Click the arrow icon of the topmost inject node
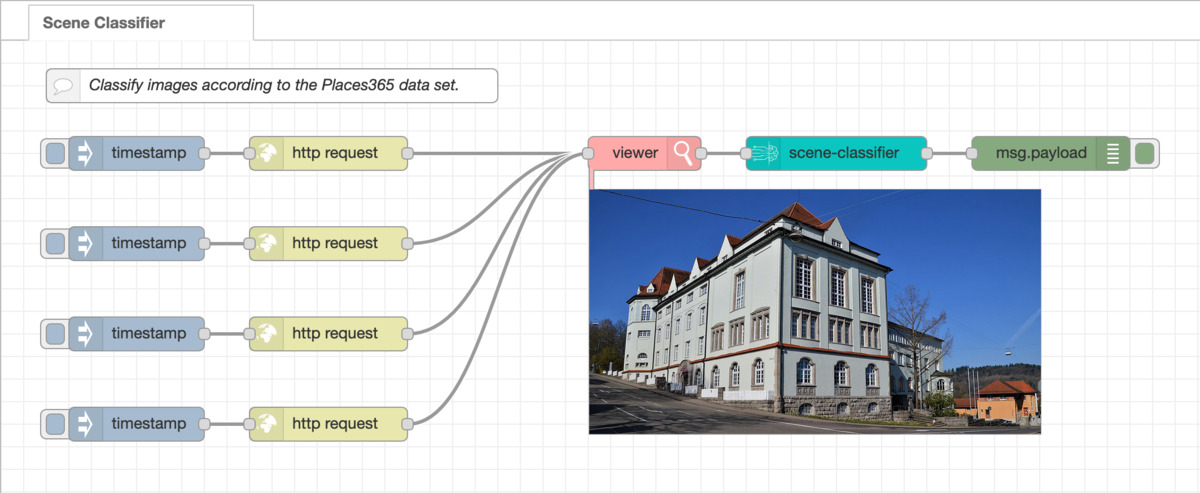Screen dimensions: 1200x493 [x=85, y=153]
